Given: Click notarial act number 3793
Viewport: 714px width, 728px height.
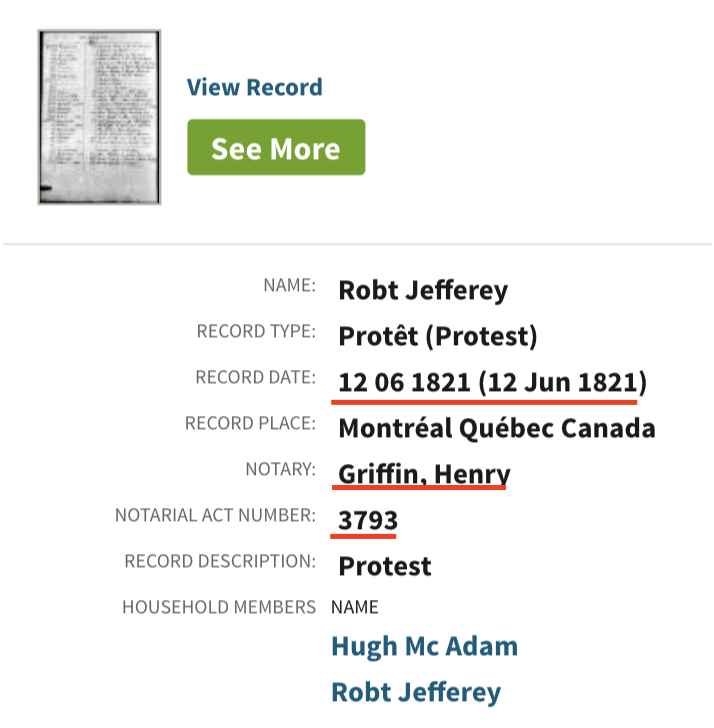Looking at the screenshot, I should click(368, 520).
